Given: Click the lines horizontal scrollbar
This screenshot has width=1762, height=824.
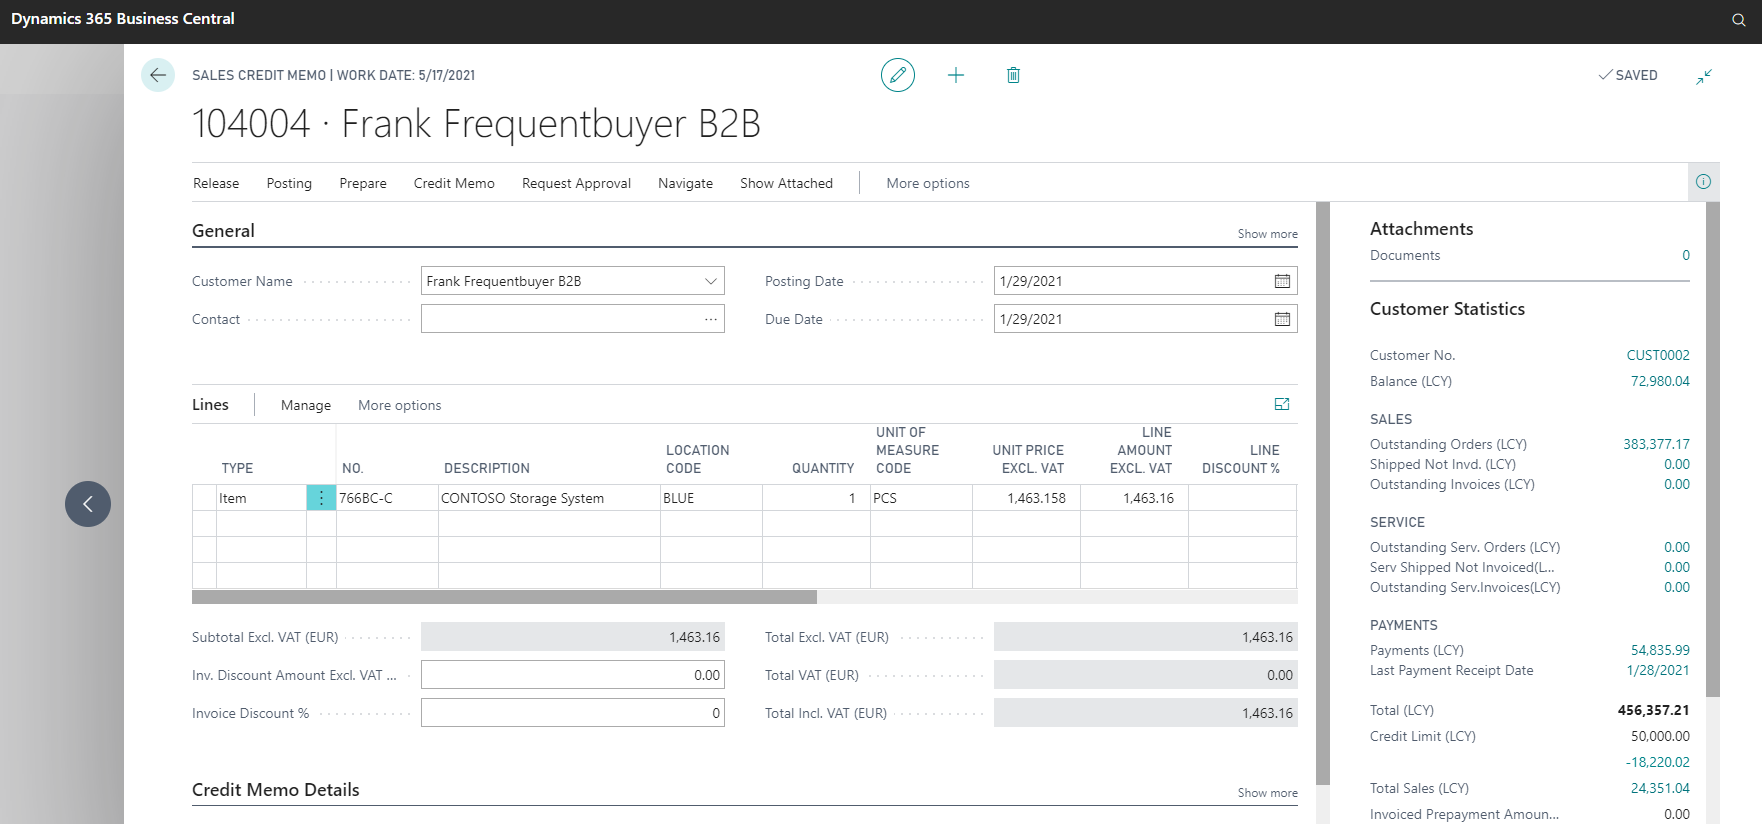Looking at the screenshot, I should (504, 597).
